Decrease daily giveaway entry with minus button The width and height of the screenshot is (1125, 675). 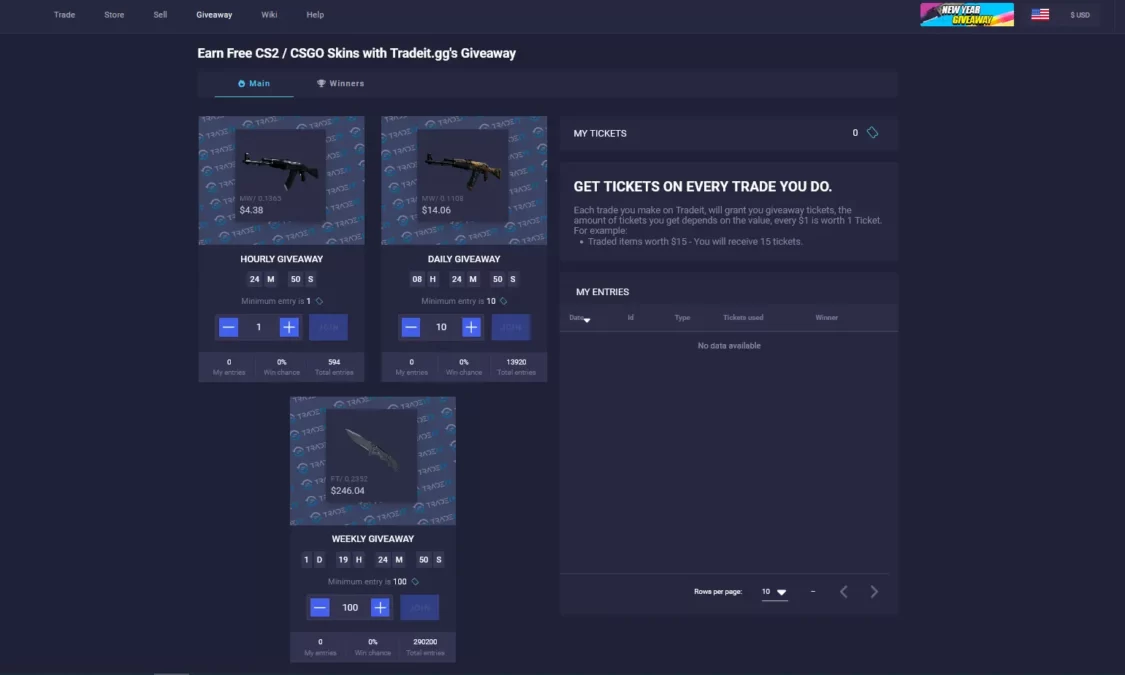pyautogui.click(x=411, y=327)
